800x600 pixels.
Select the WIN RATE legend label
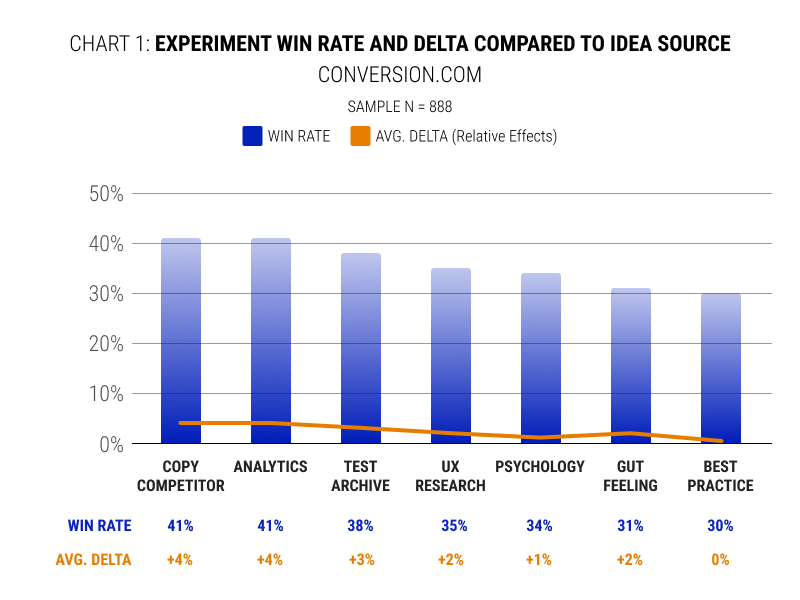tap(299, 136)
